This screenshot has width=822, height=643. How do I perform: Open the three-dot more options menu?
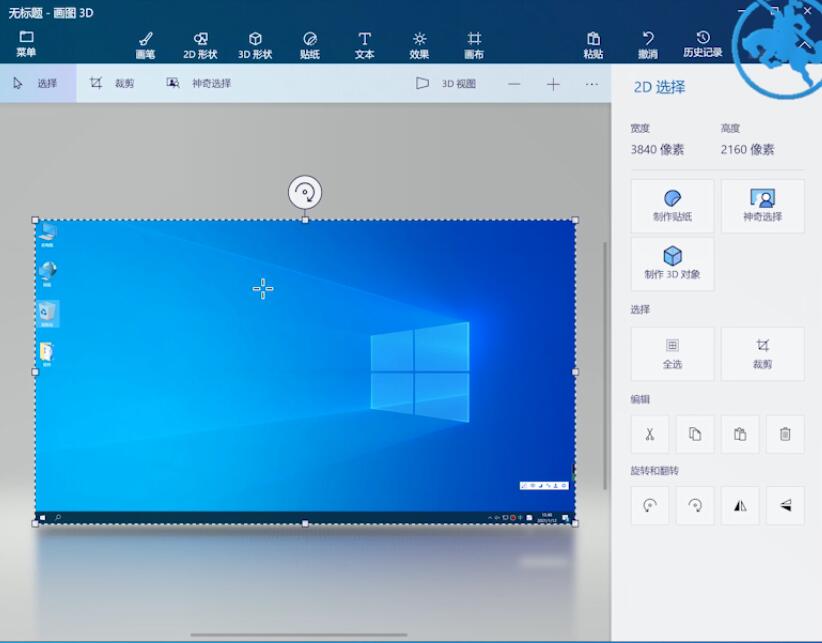(x=592, y=84)
